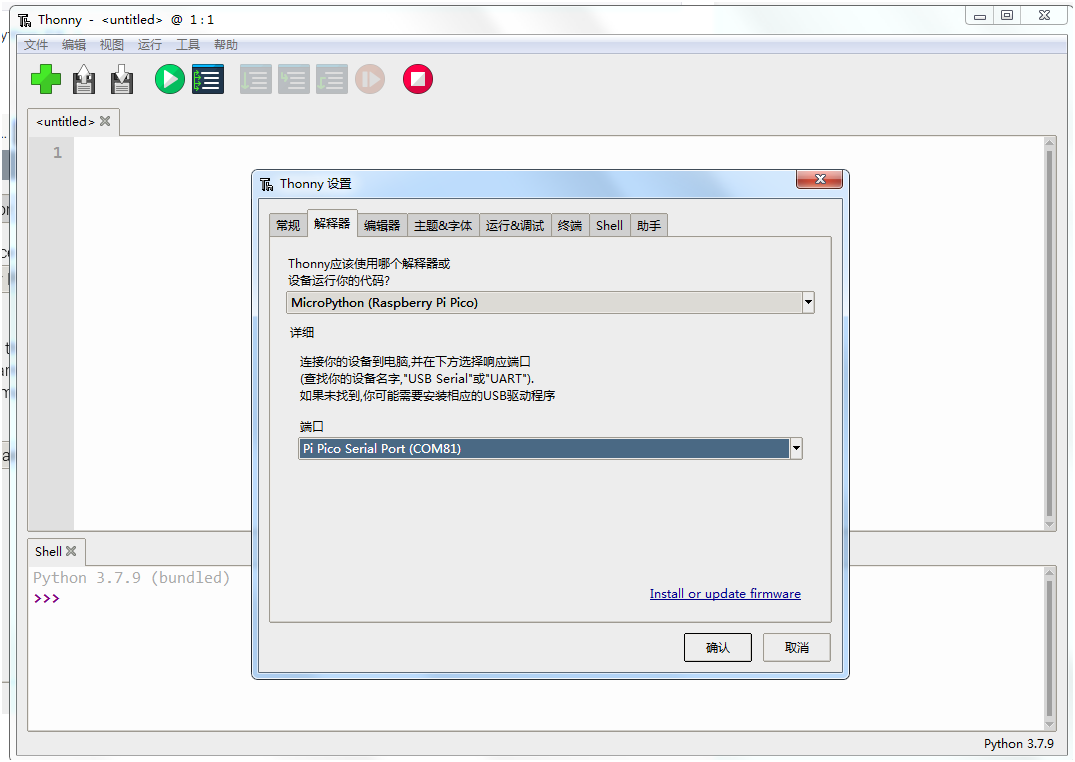Cancel settings with 取消 button
Viewport: 1075px width, 762px height.
(797, 647)
